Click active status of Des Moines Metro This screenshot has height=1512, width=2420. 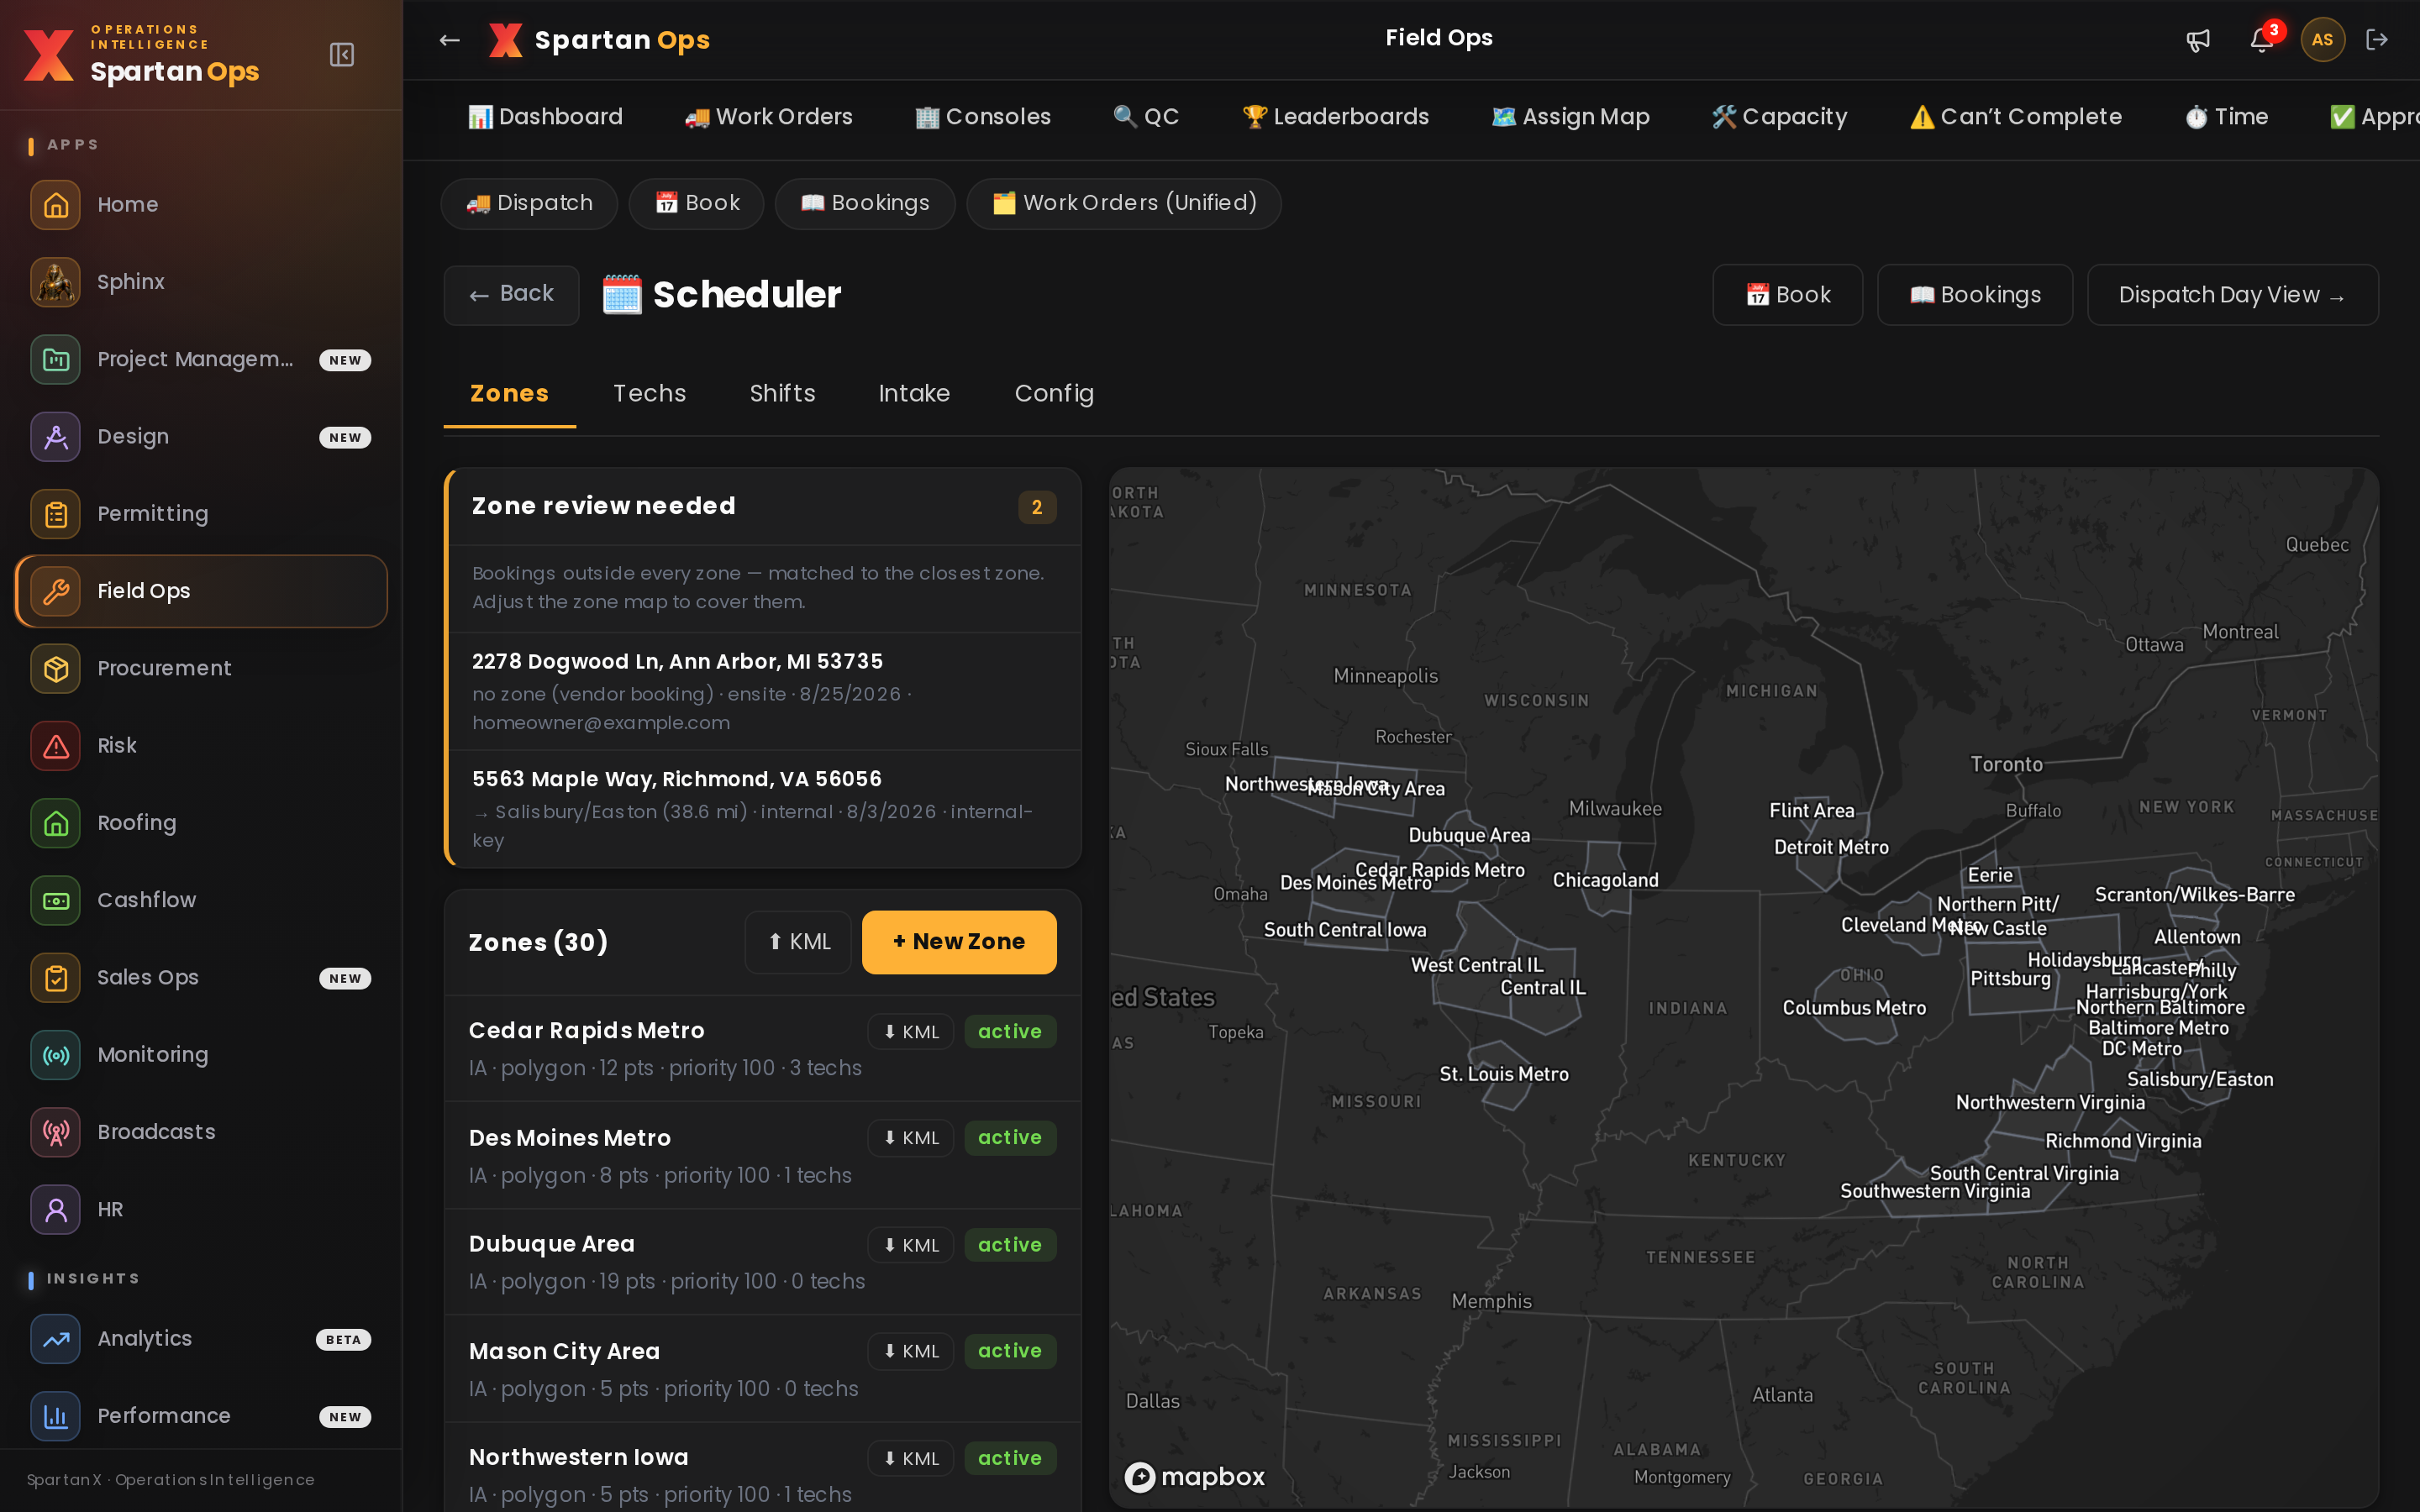point(1010,1138)
